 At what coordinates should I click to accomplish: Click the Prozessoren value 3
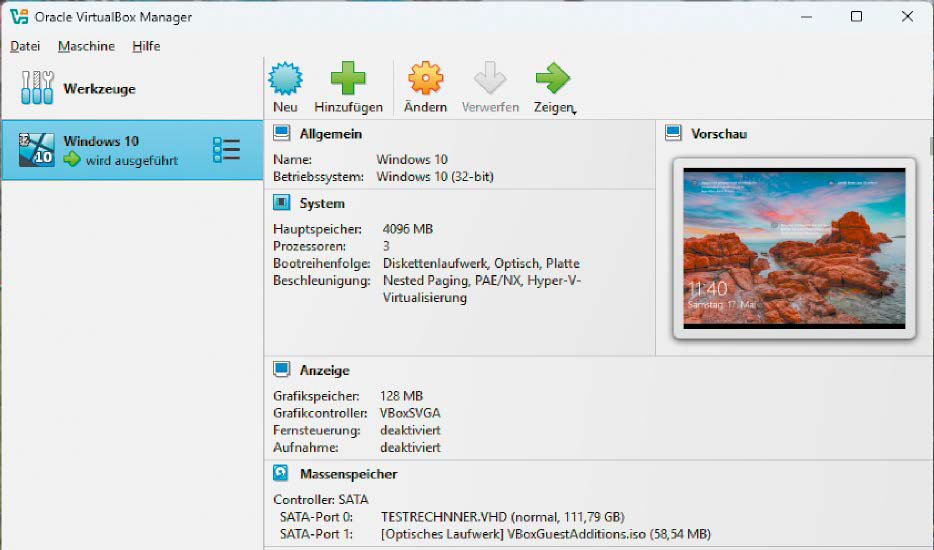(x=386, y=246)
